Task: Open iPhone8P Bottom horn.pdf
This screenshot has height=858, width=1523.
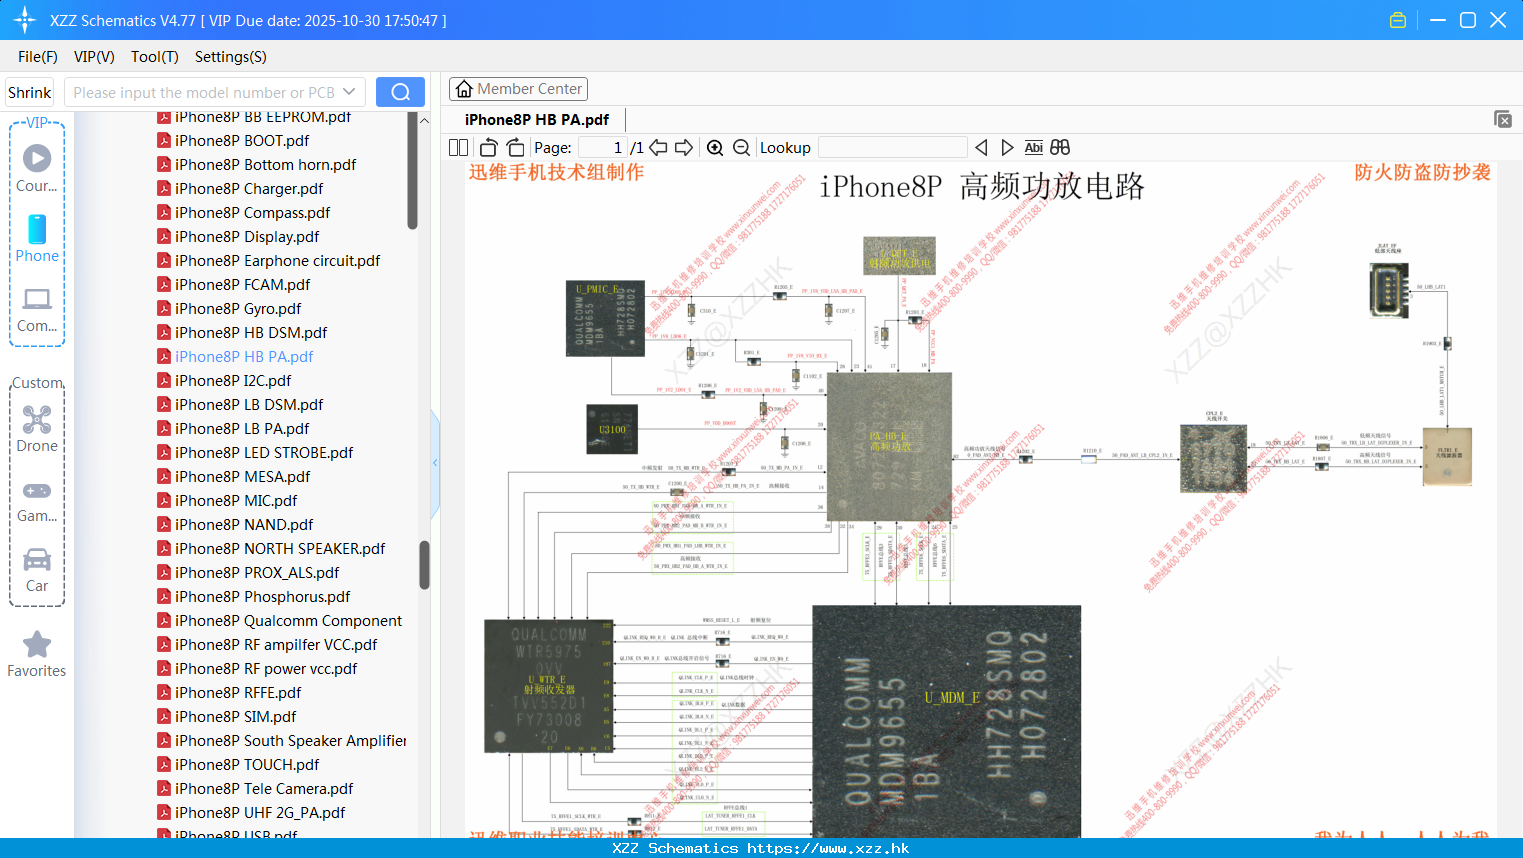Action: pyautogui.click(x=265, y=164)
